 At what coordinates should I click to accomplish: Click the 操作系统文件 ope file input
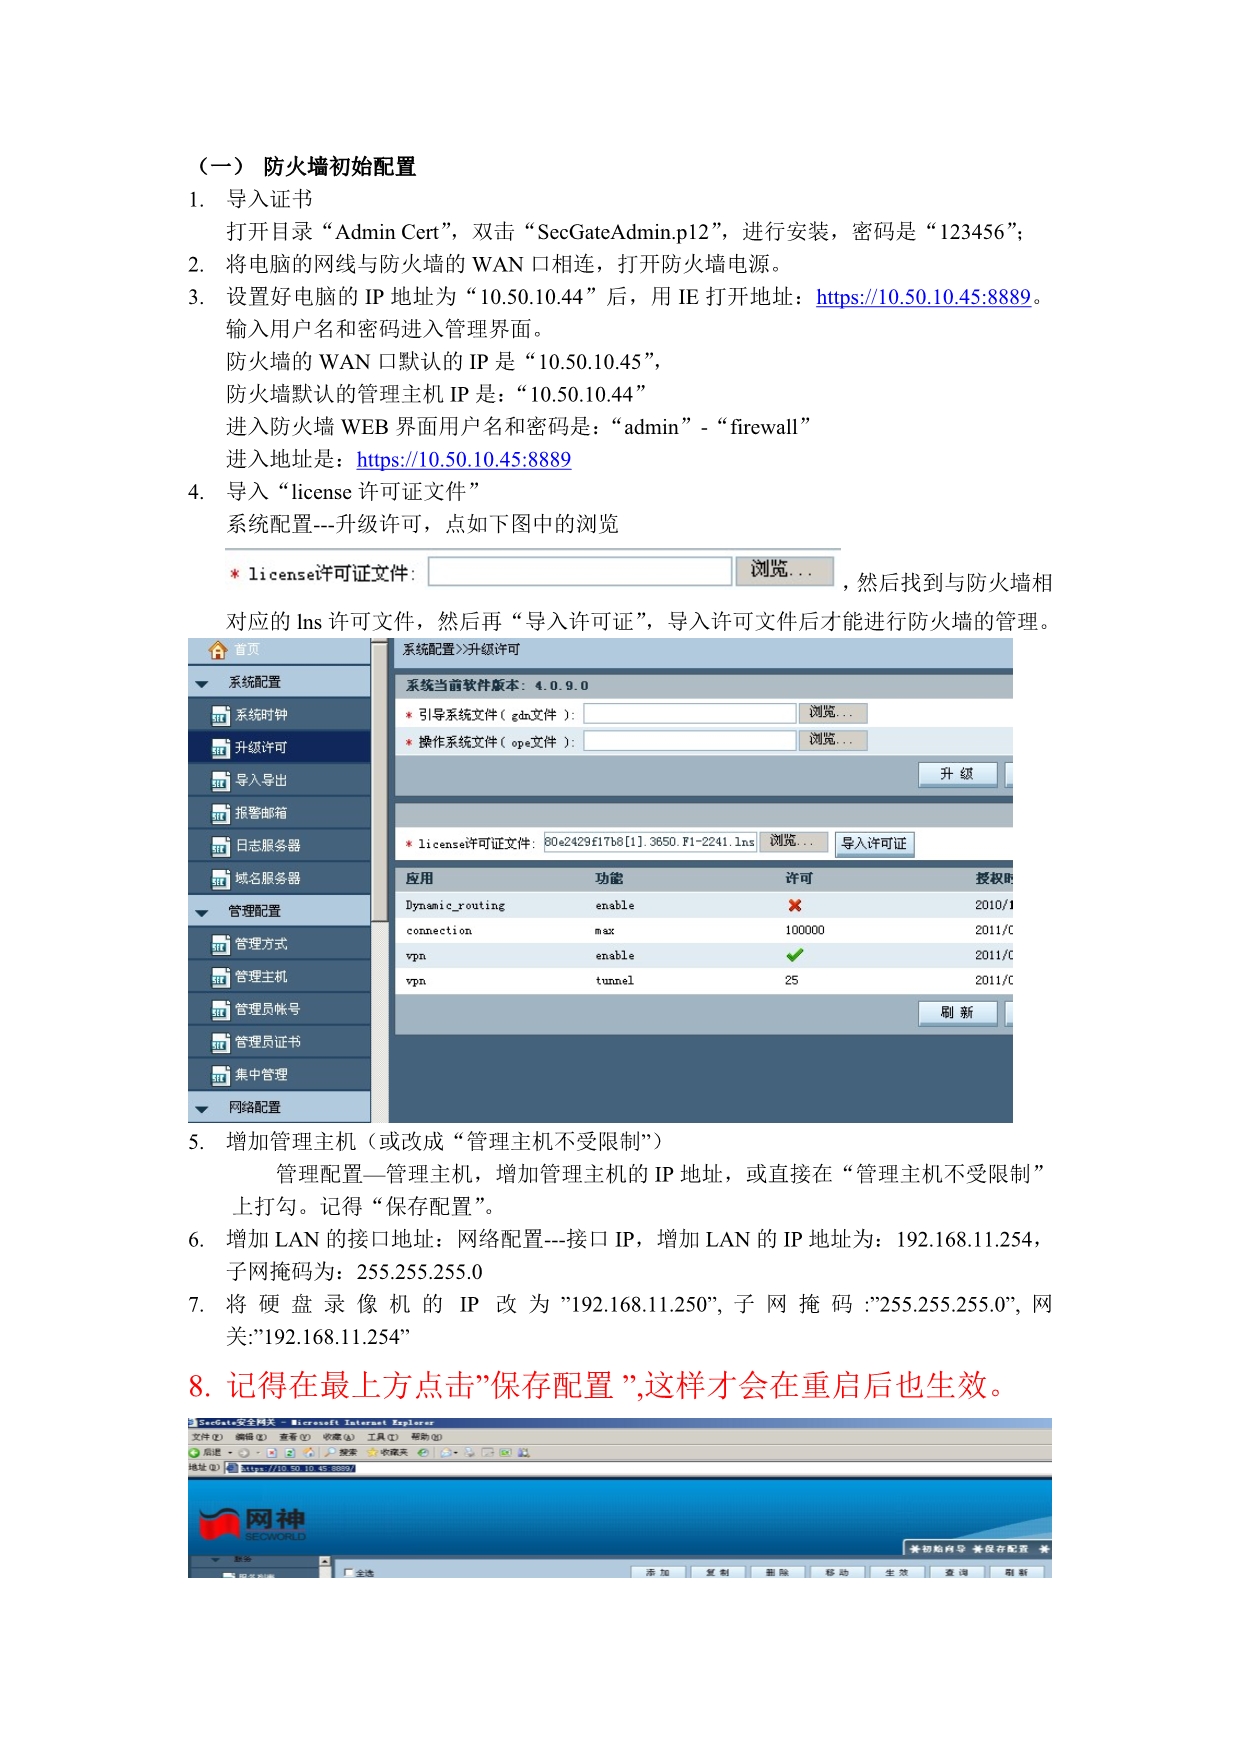coord(690,741)
